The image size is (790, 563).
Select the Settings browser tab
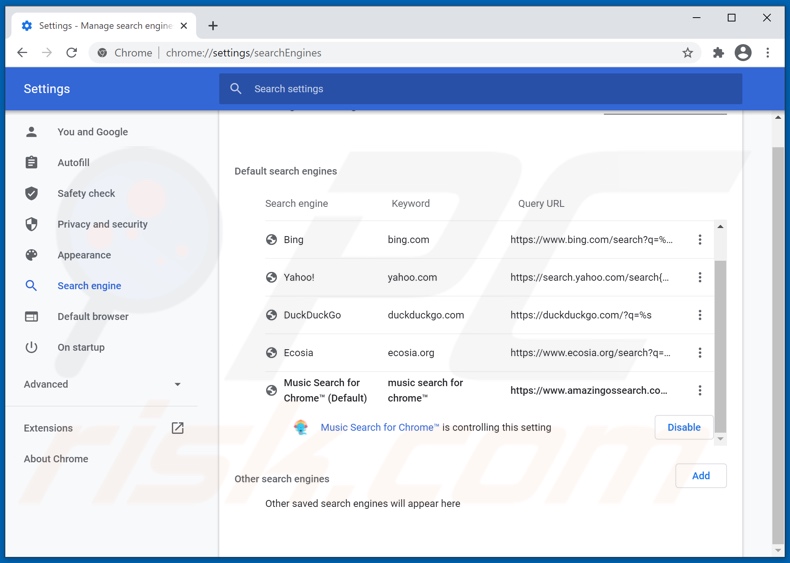point(103,26)
